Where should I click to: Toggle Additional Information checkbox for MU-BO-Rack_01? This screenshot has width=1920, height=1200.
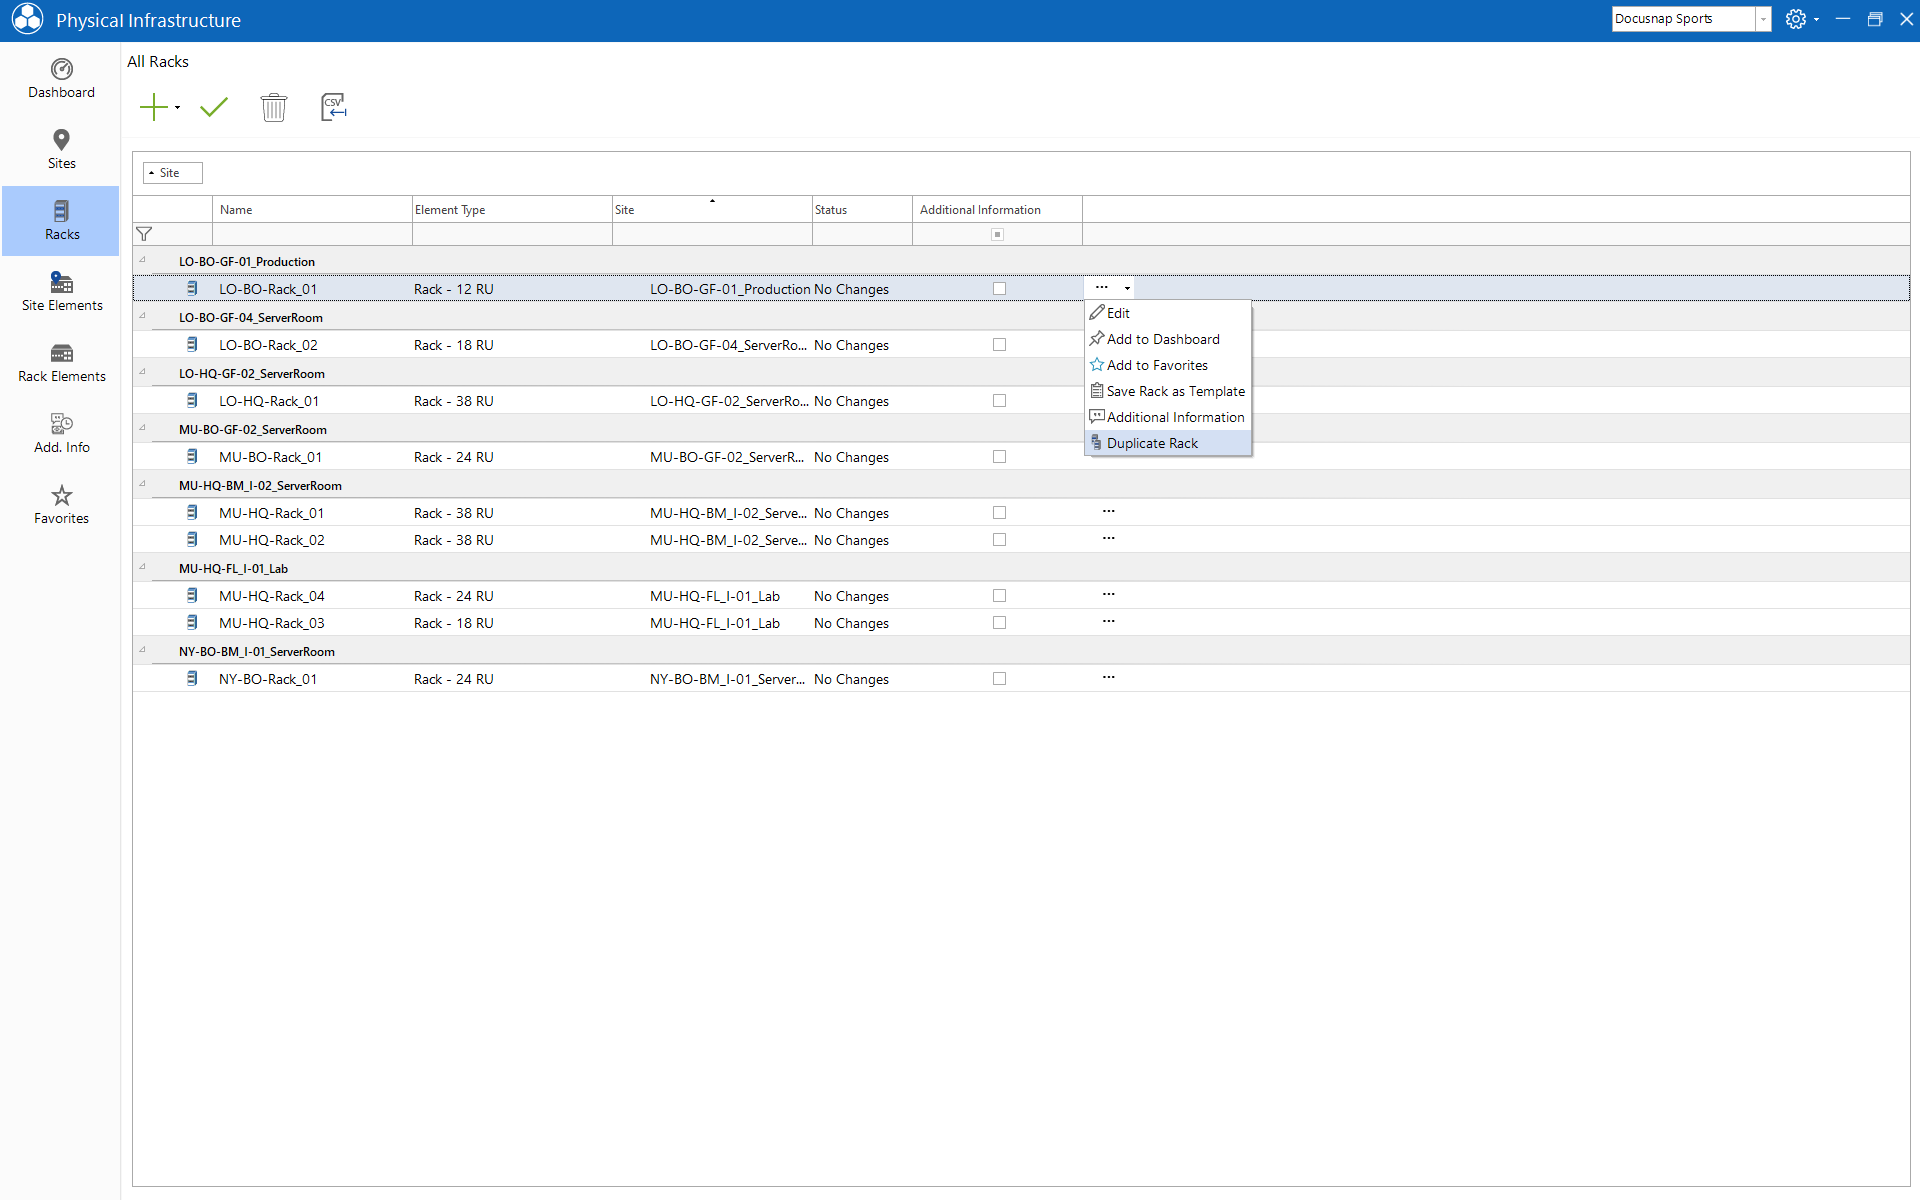tap(999, 457)
